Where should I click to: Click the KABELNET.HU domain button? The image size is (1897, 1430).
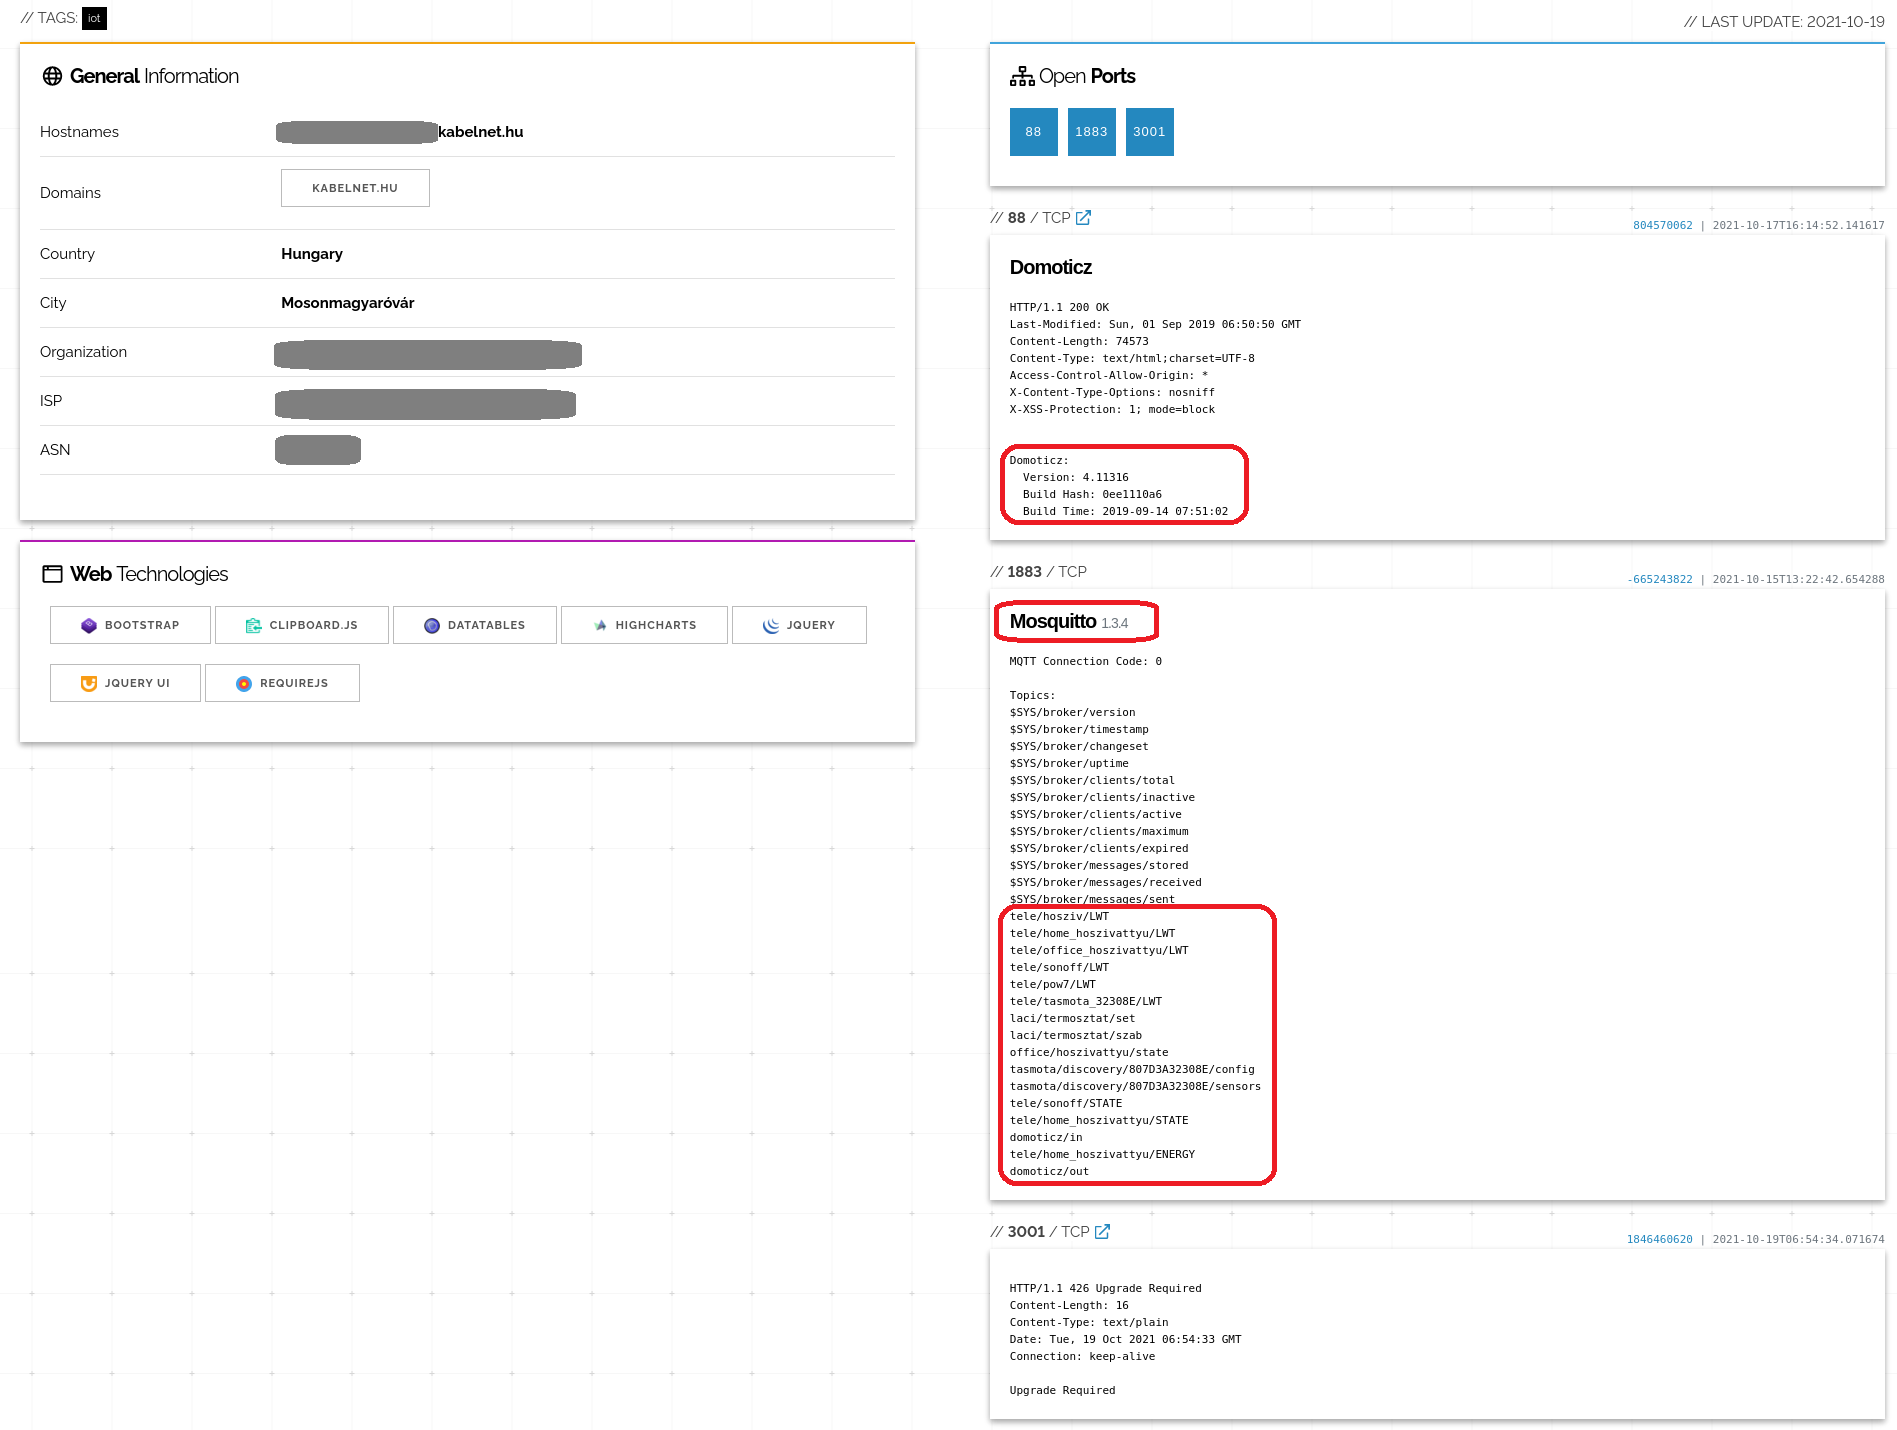pyautogui.click(x=355, y=188)
